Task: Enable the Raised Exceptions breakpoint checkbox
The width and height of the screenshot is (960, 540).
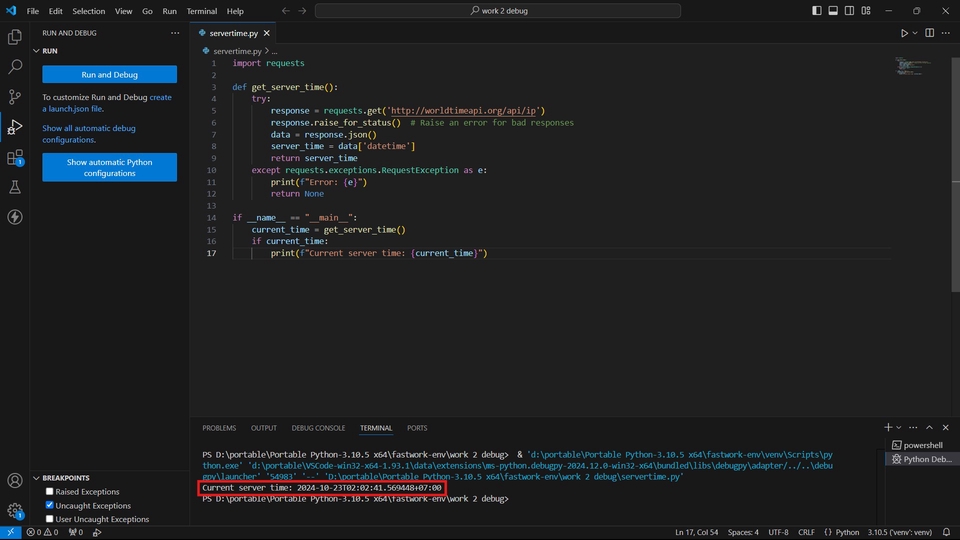Action: point(50,492)
